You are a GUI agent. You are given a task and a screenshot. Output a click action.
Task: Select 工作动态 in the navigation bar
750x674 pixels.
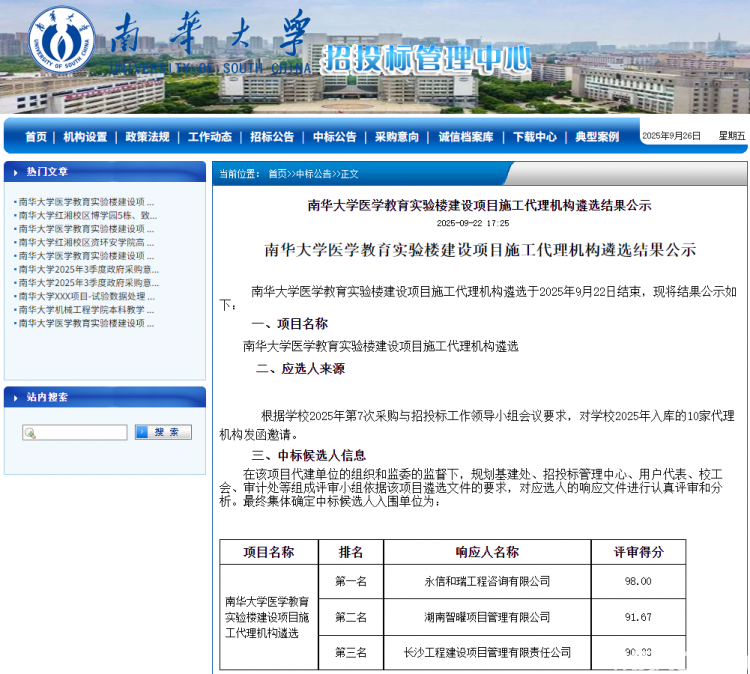coord(210,137)
